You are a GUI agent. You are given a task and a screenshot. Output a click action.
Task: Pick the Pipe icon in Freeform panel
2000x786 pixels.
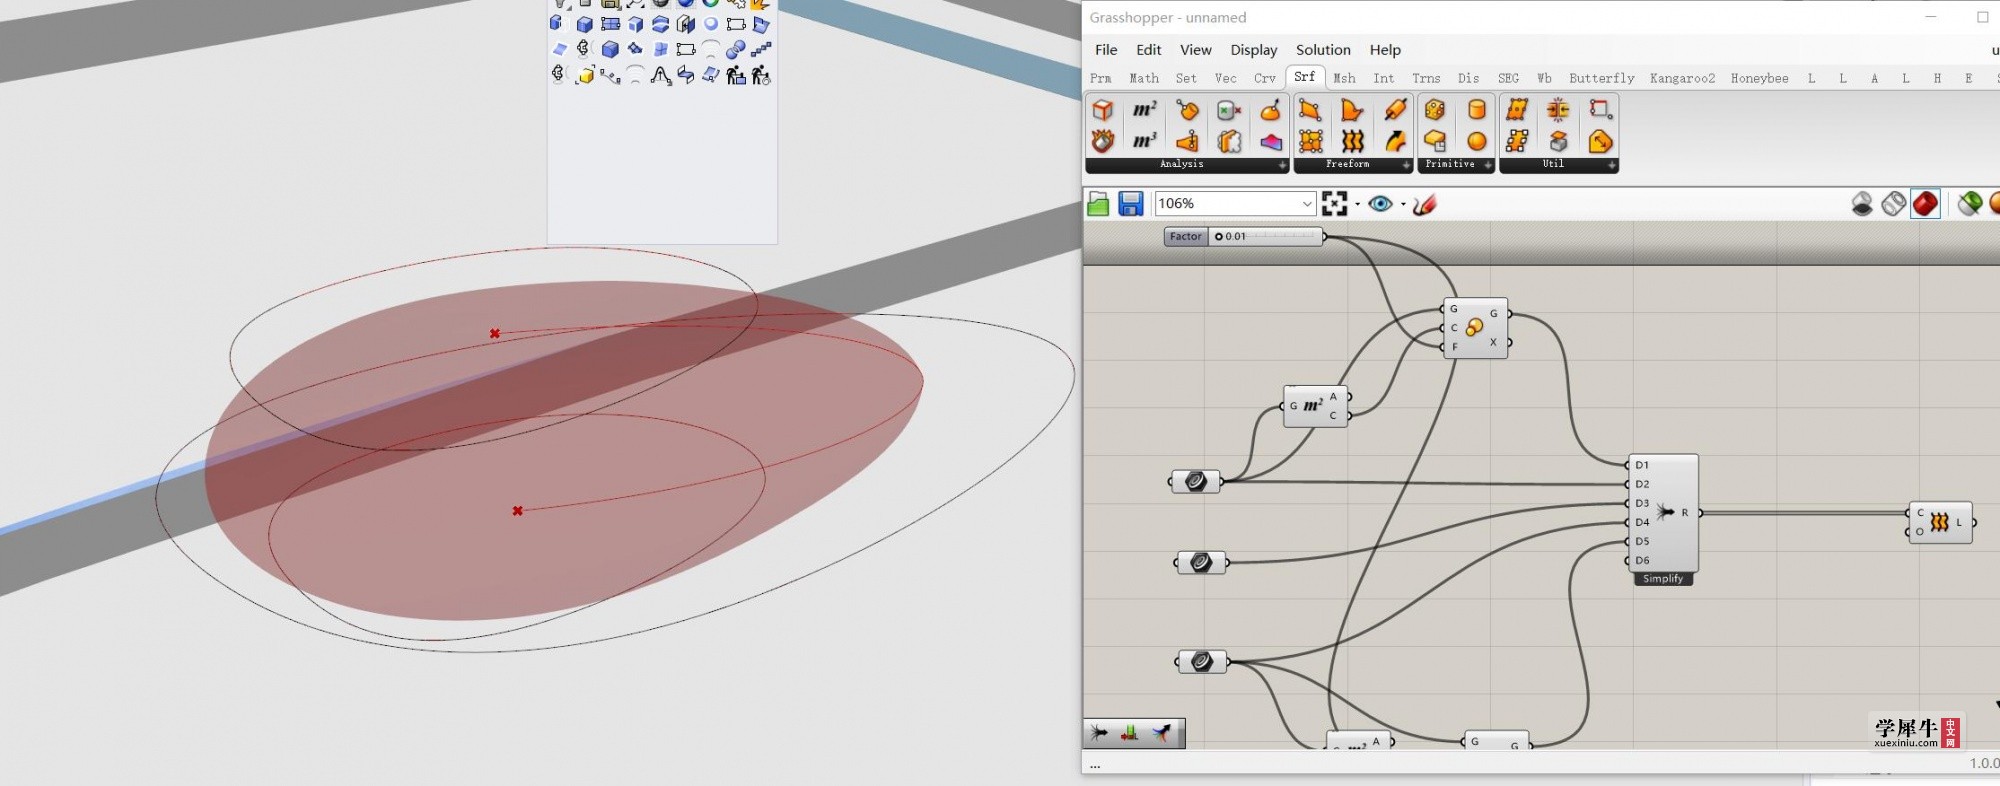point(1396,110)
